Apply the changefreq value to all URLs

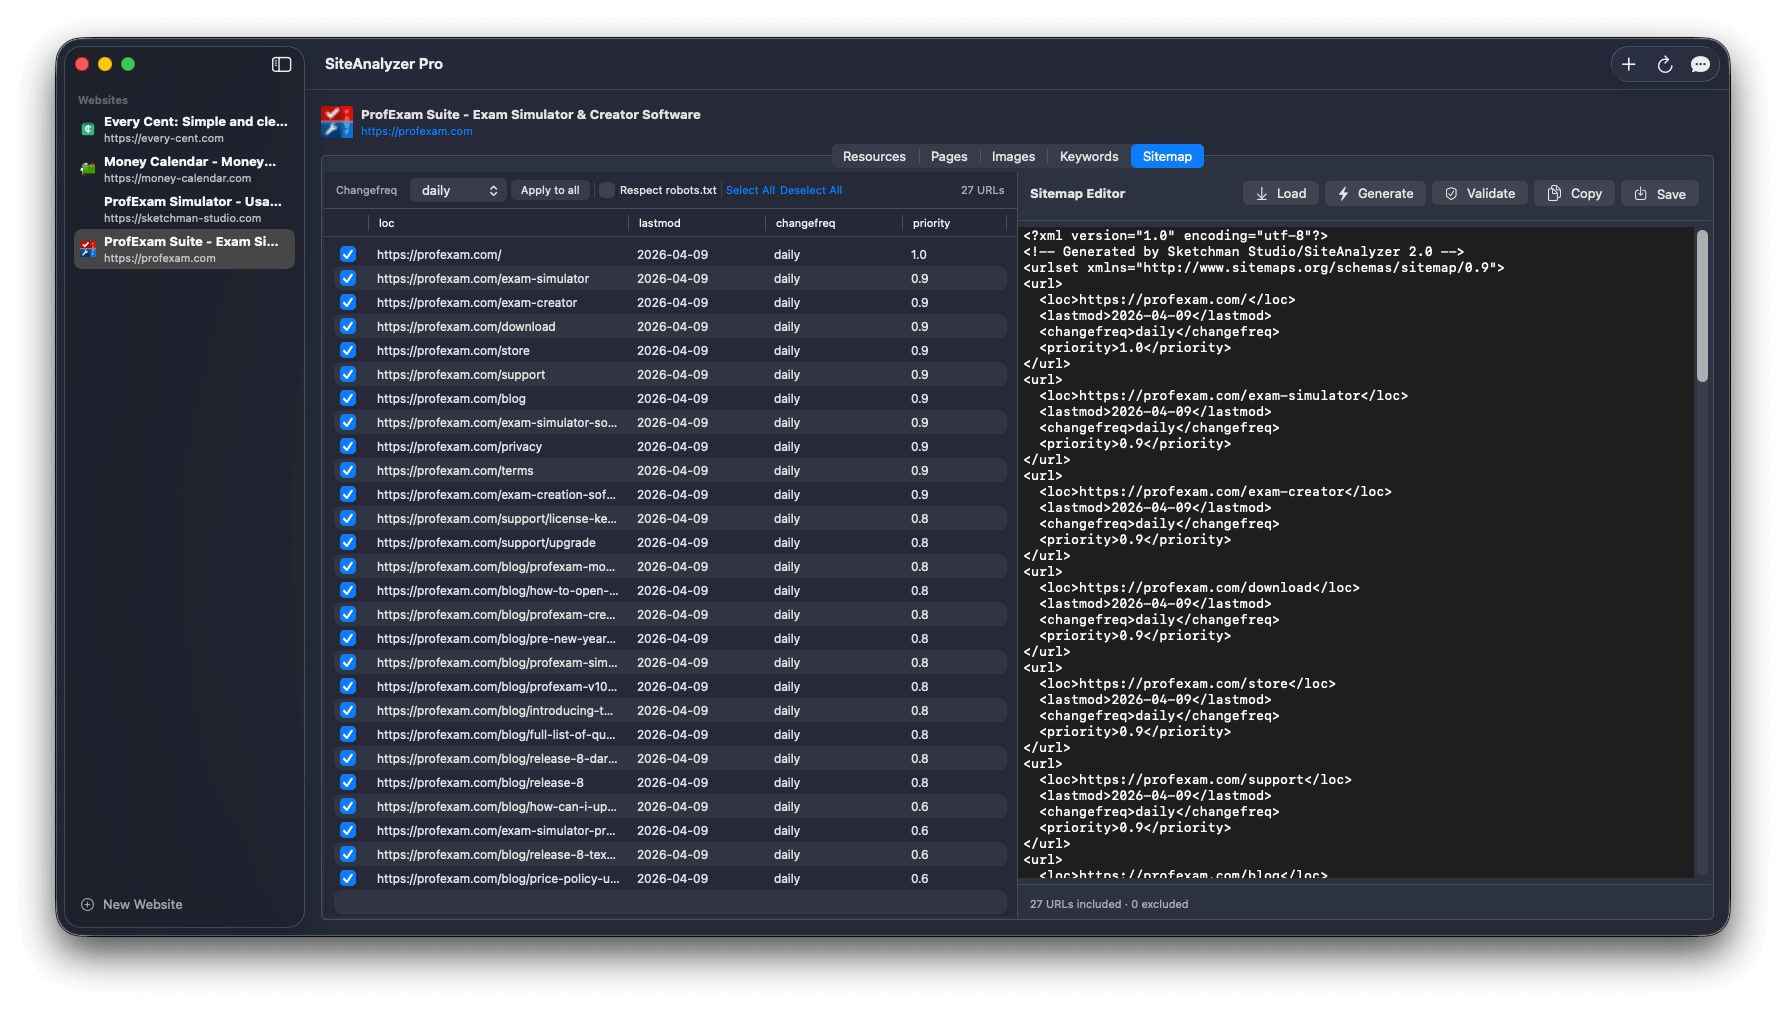(550, 189)
